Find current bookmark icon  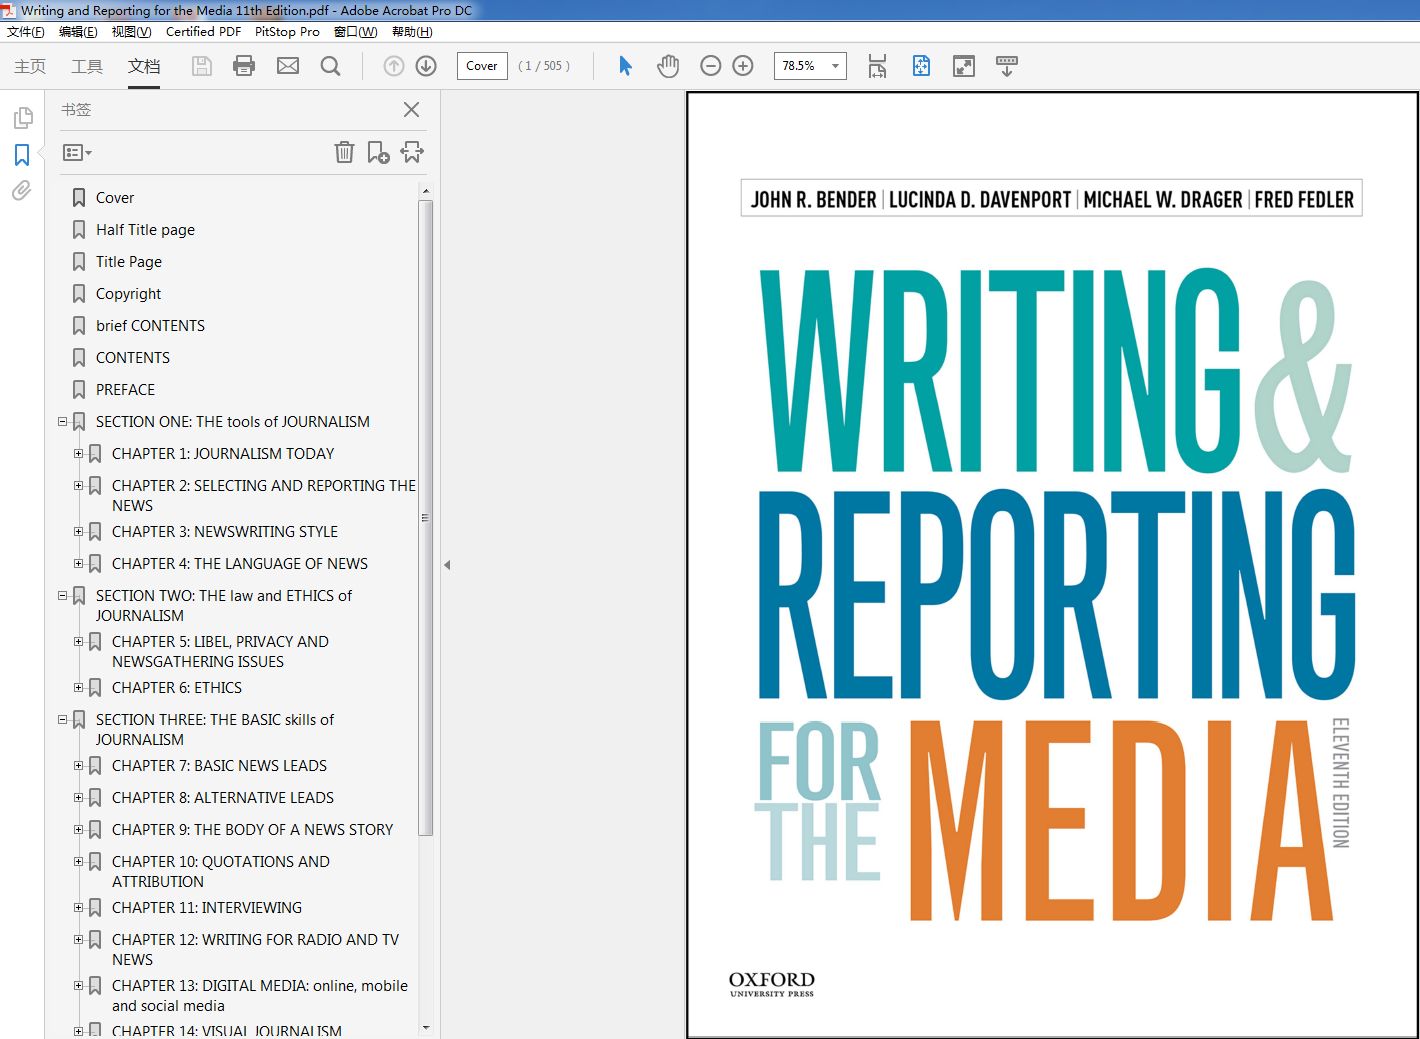click(412, 152)
